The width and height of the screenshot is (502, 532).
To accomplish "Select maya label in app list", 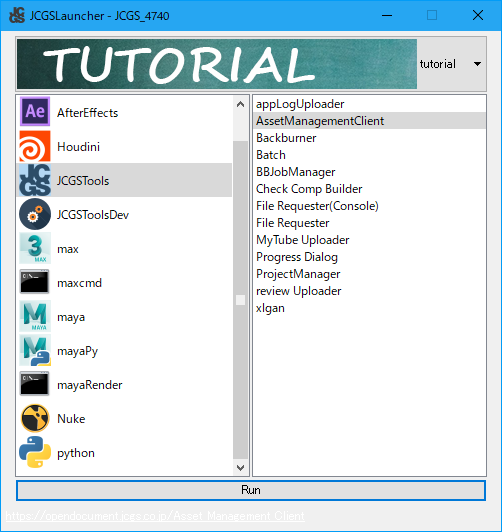I will (71, 317).
